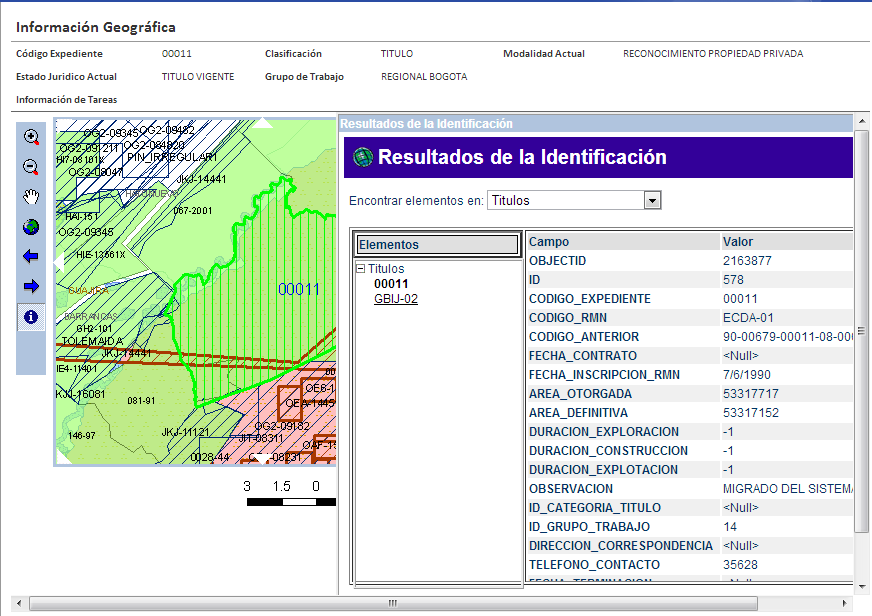Click the 081-91 map label
The image size is (872, 616).
pos(141,400)
